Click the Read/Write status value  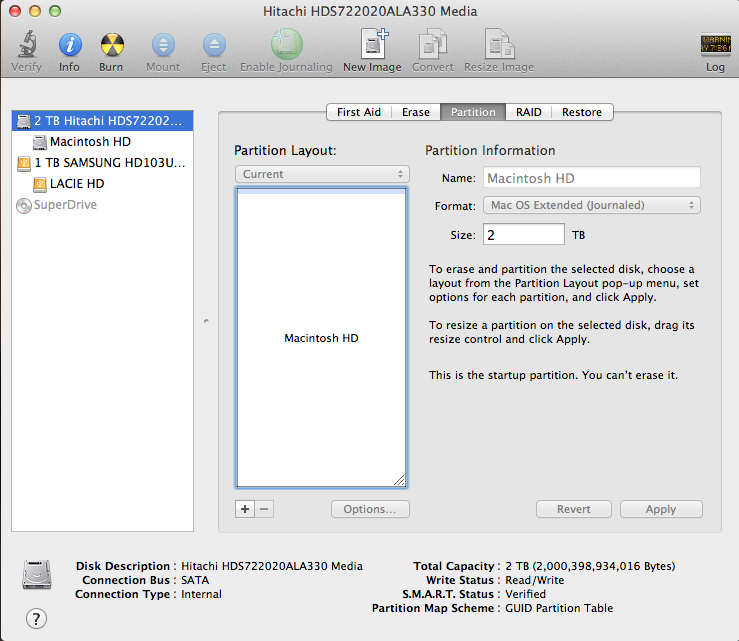point(534,580)
